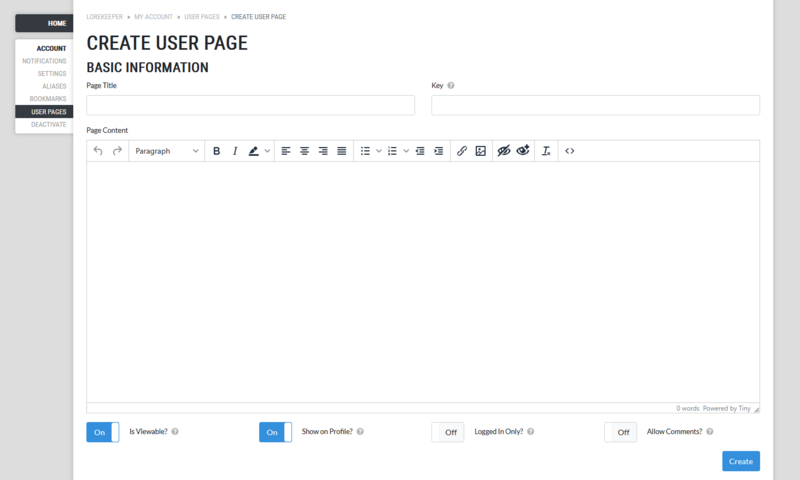Insert a numbered list

click(x=392, y=151)
